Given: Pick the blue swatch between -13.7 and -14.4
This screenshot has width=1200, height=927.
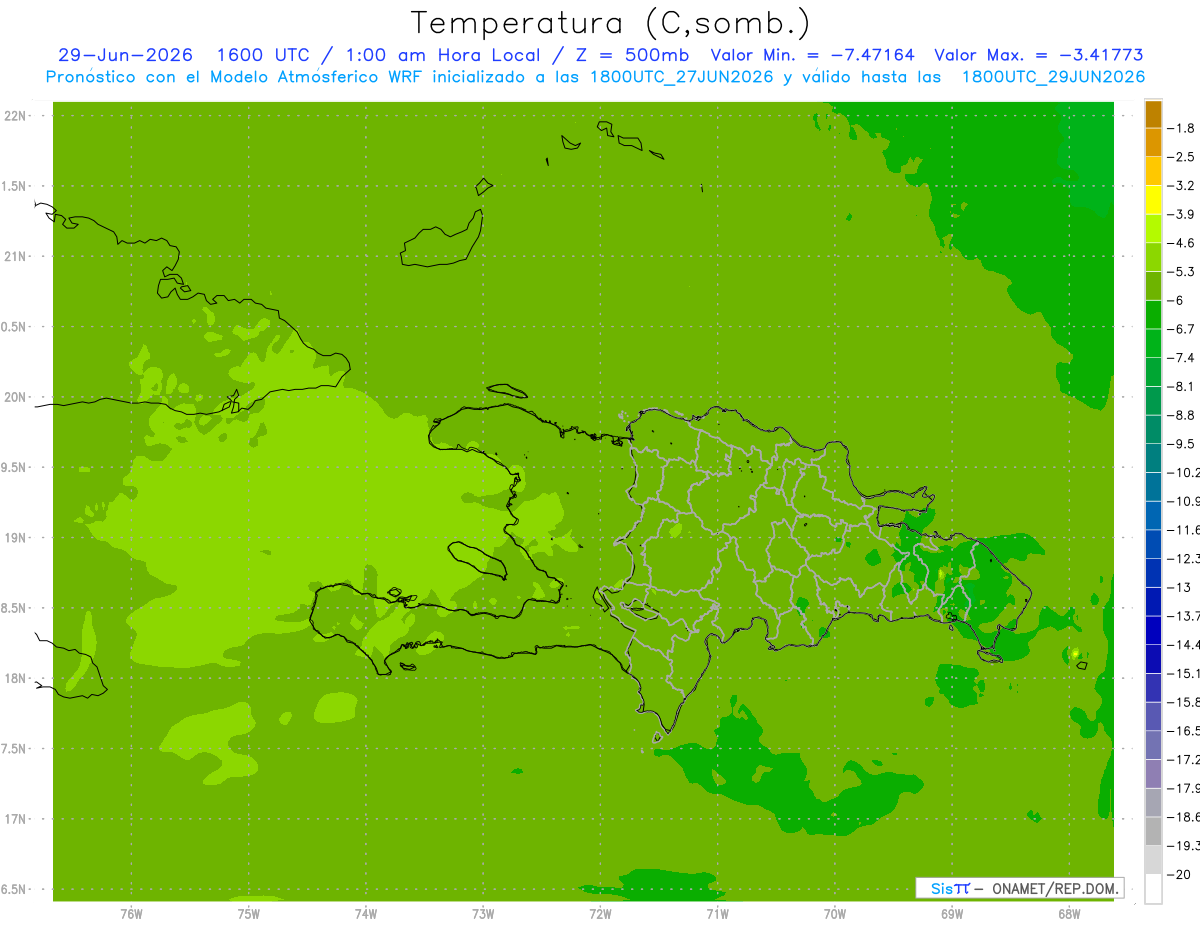Looking at the screenshot, I should pyautogui.click(x=1153, y=630).
